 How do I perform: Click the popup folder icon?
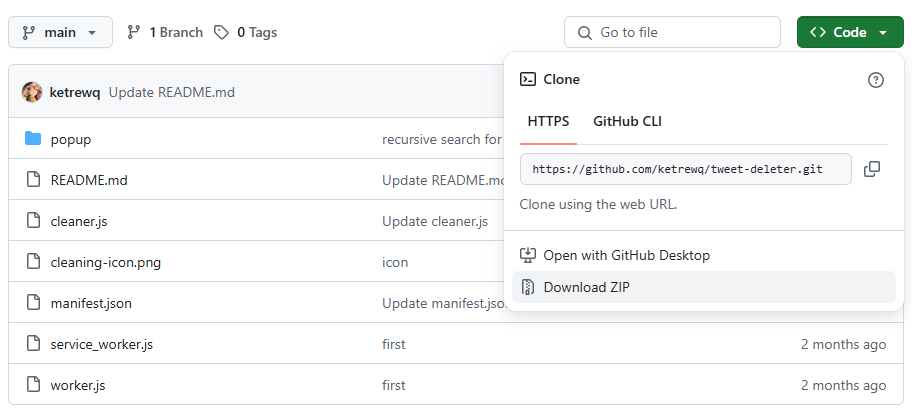pos(33,139)
